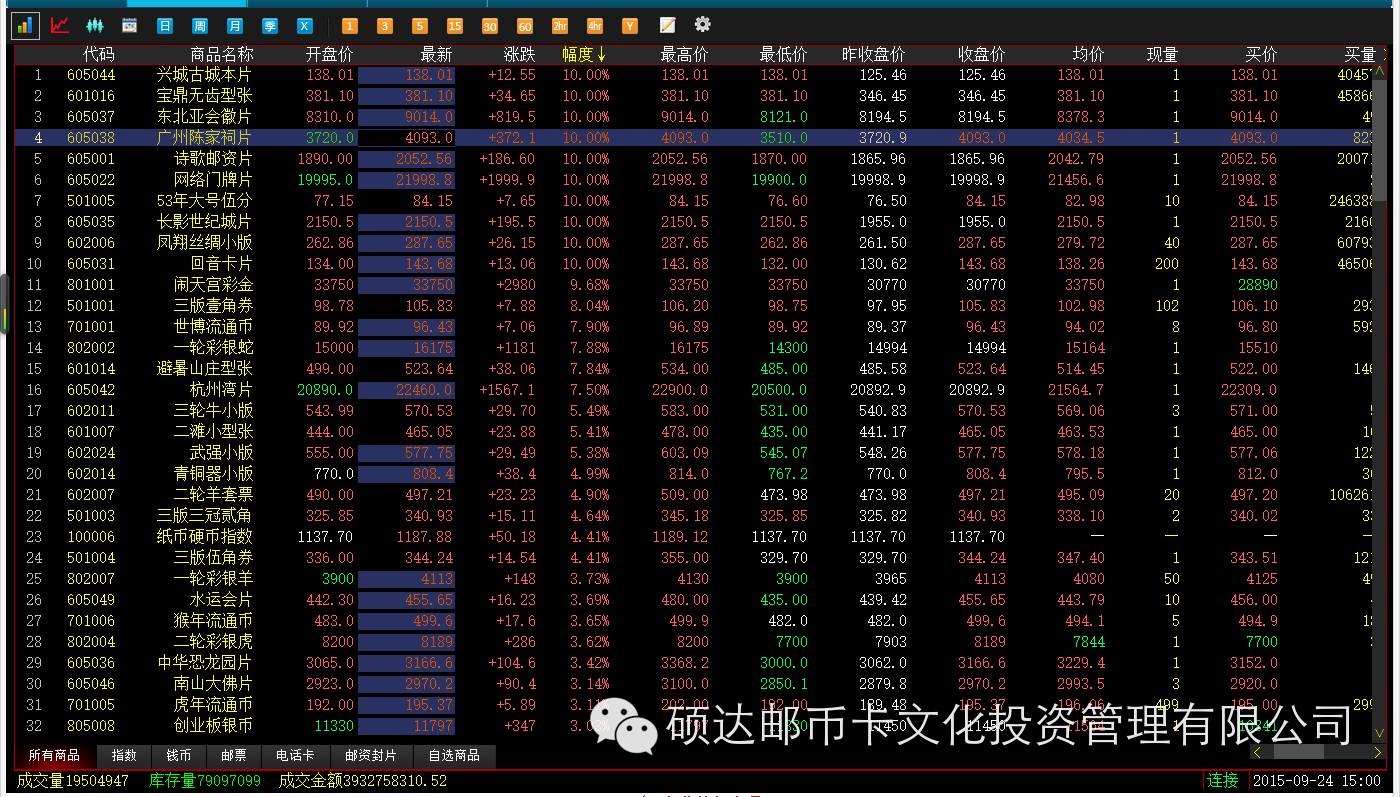Viewport: 1400px width, 797px height.
Task: Select the 杭州湾片 row
Action: pyautogui.click(x=695, y=390)
